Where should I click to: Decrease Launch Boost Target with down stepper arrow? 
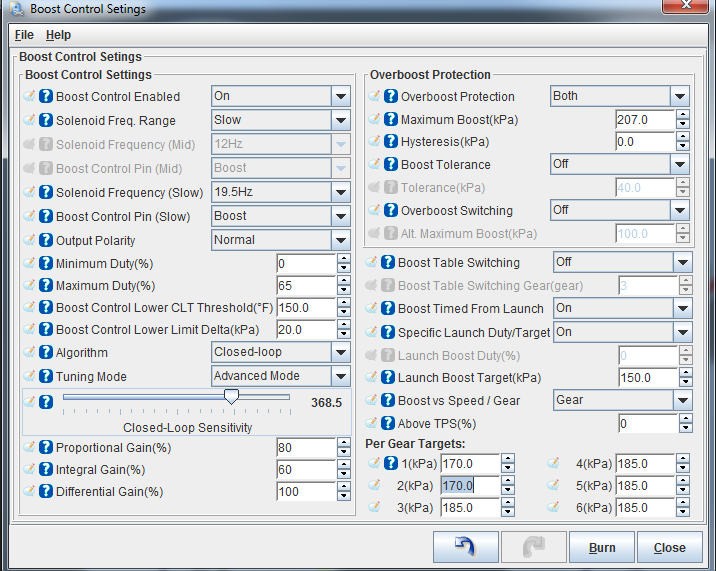click(x=685, y=382)
